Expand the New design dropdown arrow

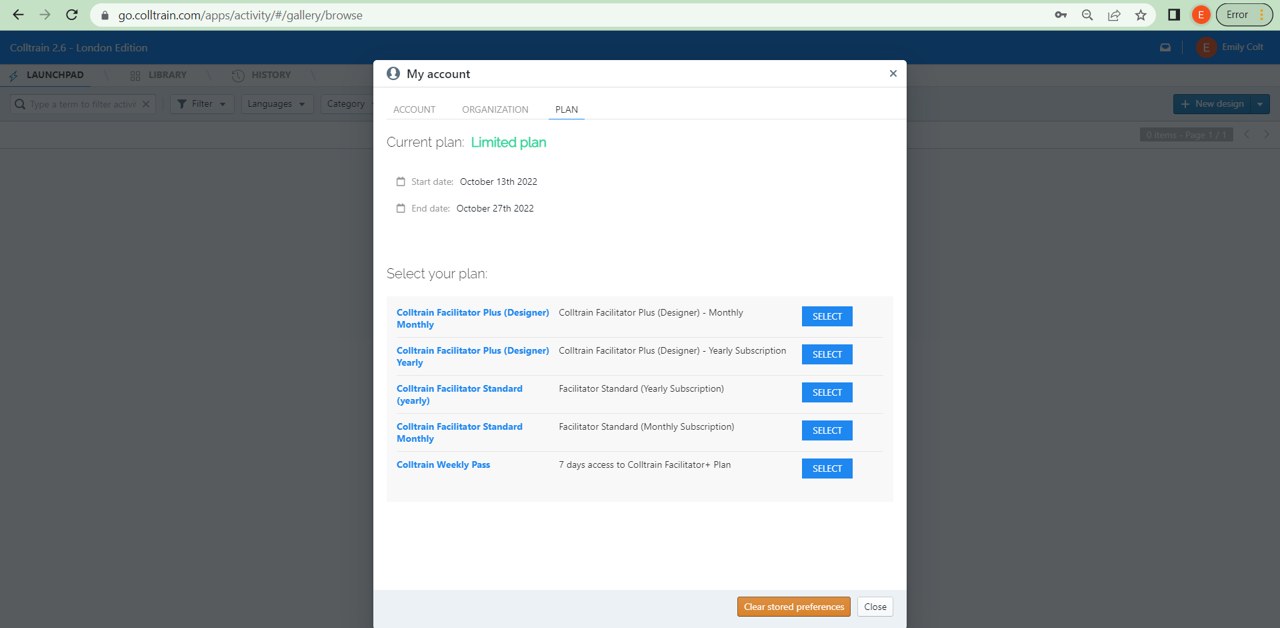[1260, 104]
